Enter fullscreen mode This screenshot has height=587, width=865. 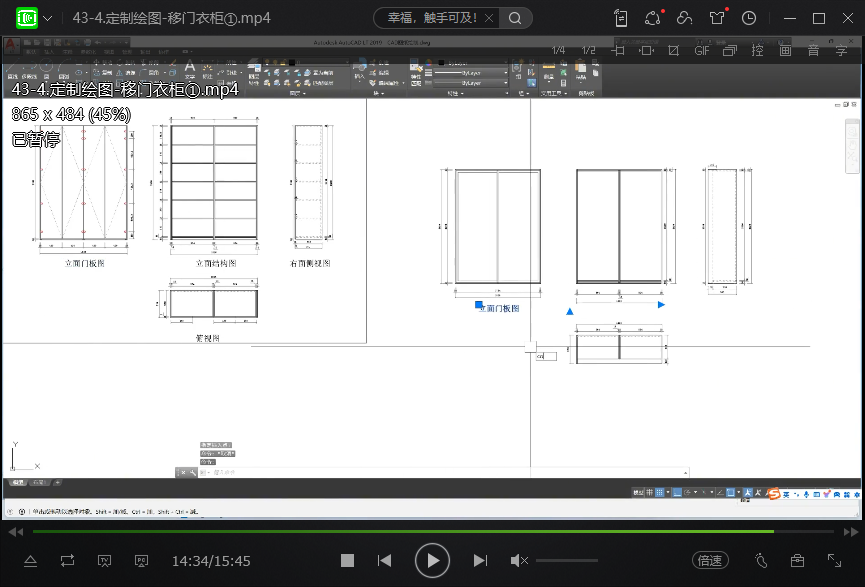[x=834, y=561]
